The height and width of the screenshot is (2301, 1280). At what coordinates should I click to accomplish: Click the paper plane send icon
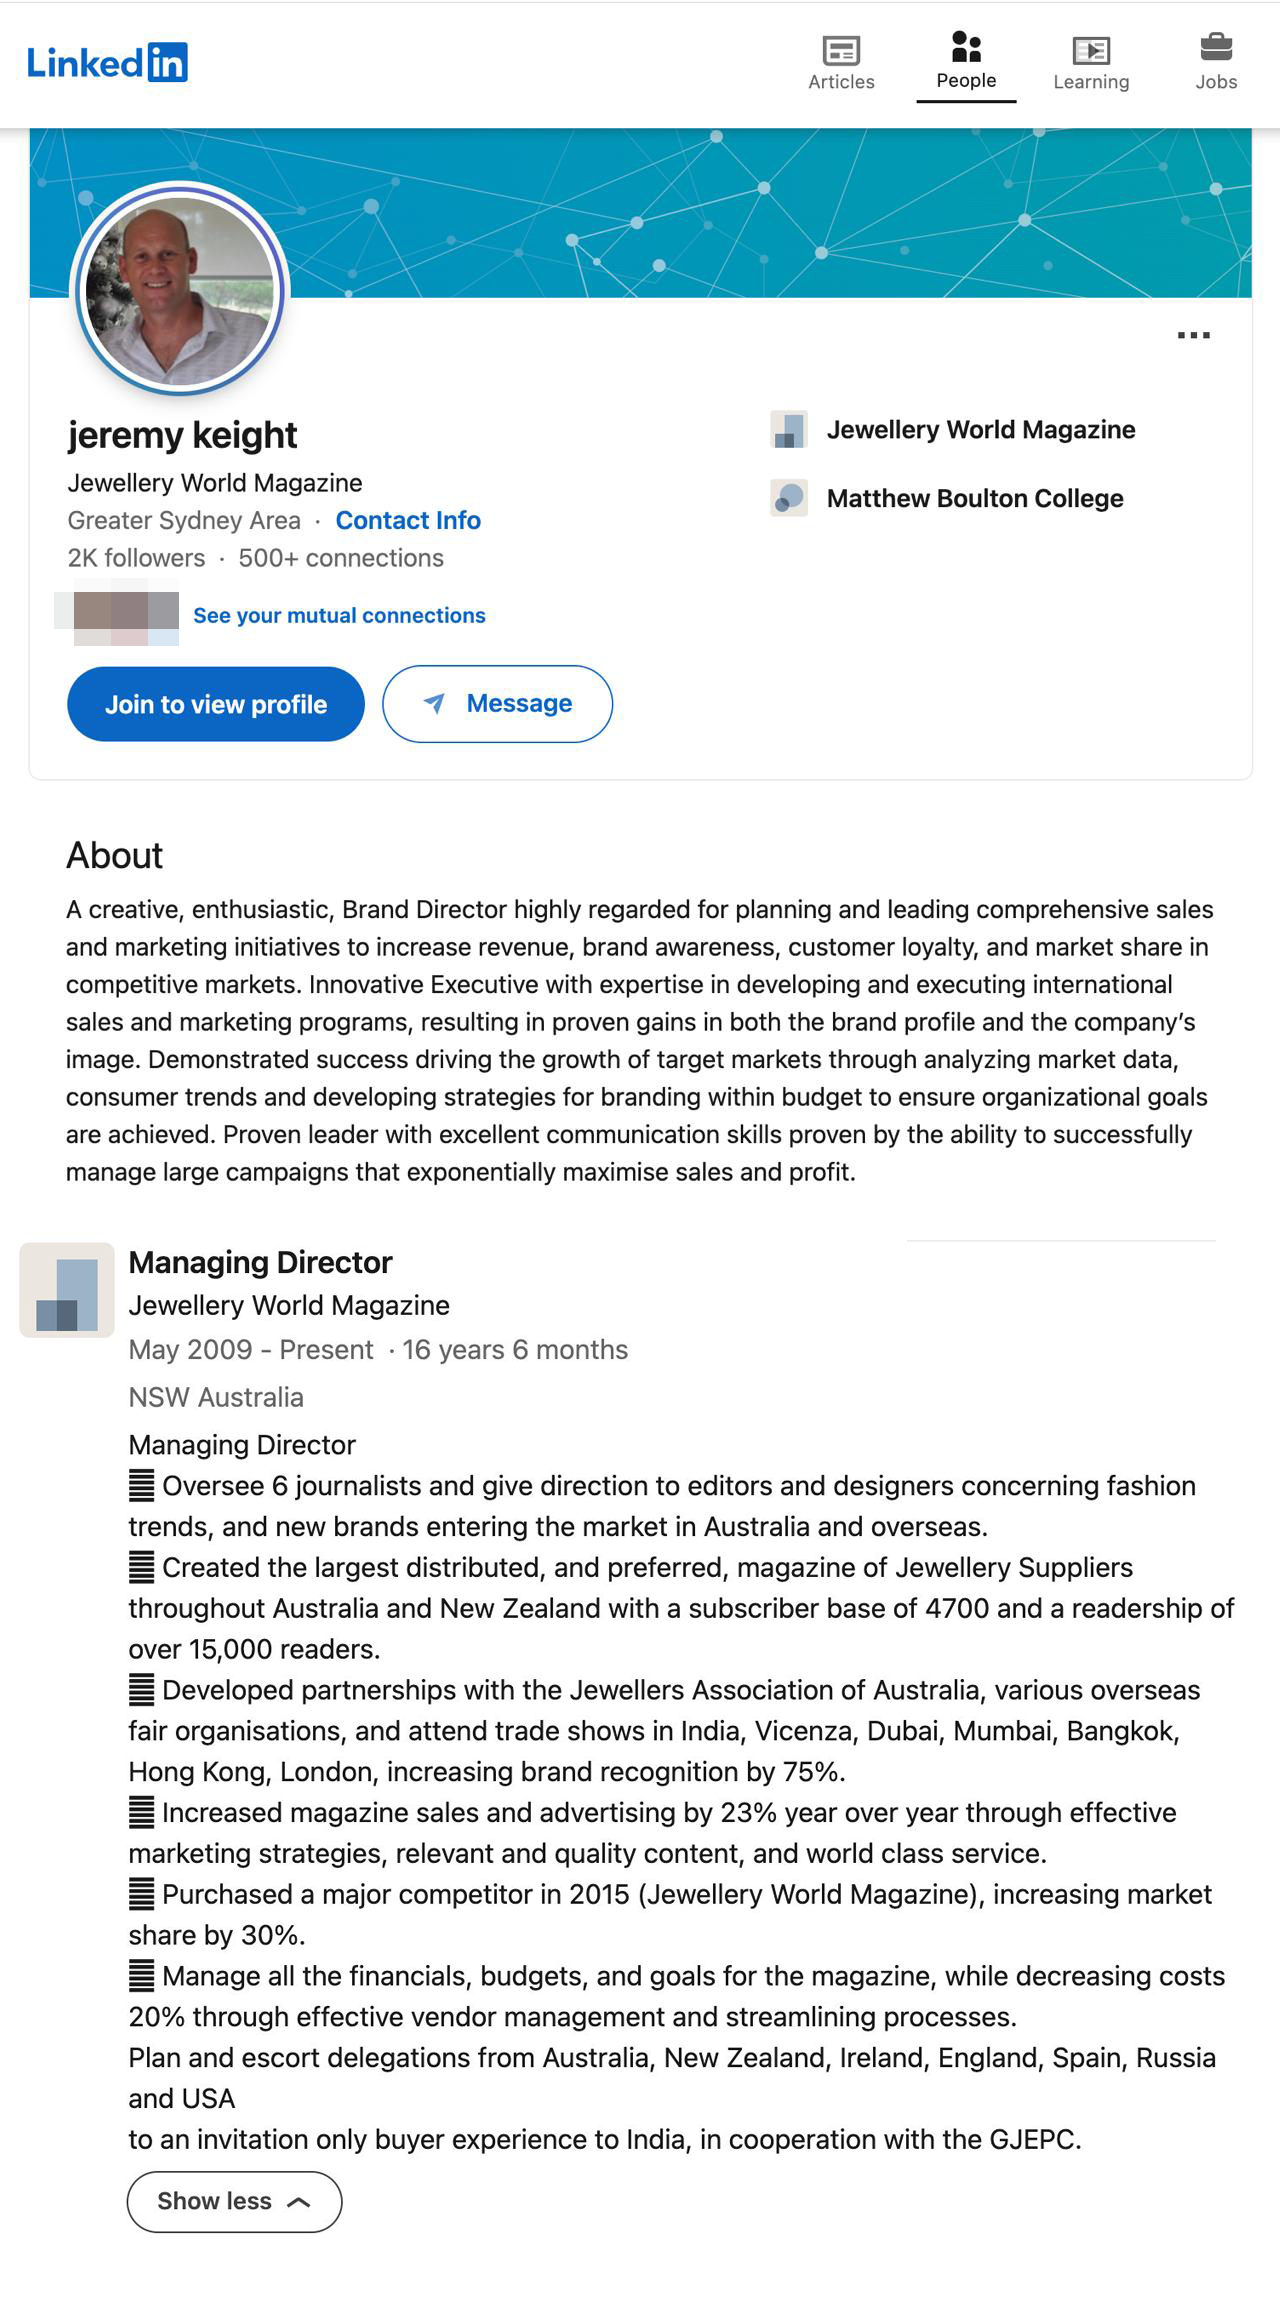434,703
